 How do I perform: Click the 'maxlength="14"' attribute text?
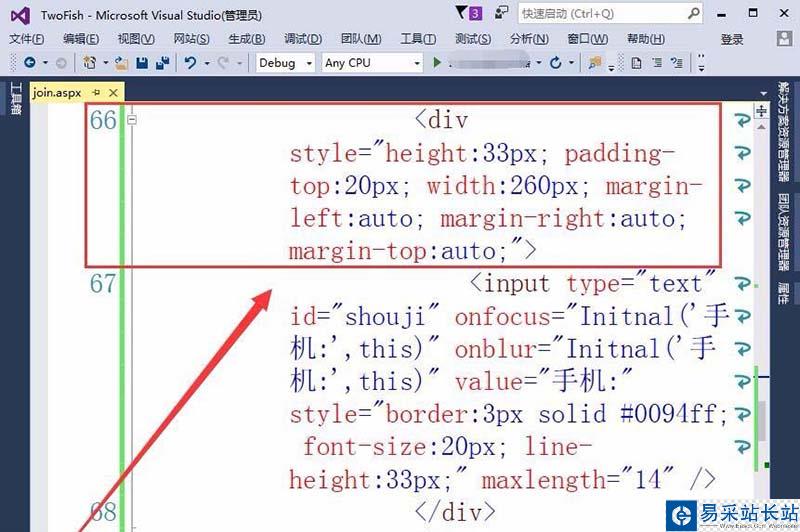click(578, 479)
